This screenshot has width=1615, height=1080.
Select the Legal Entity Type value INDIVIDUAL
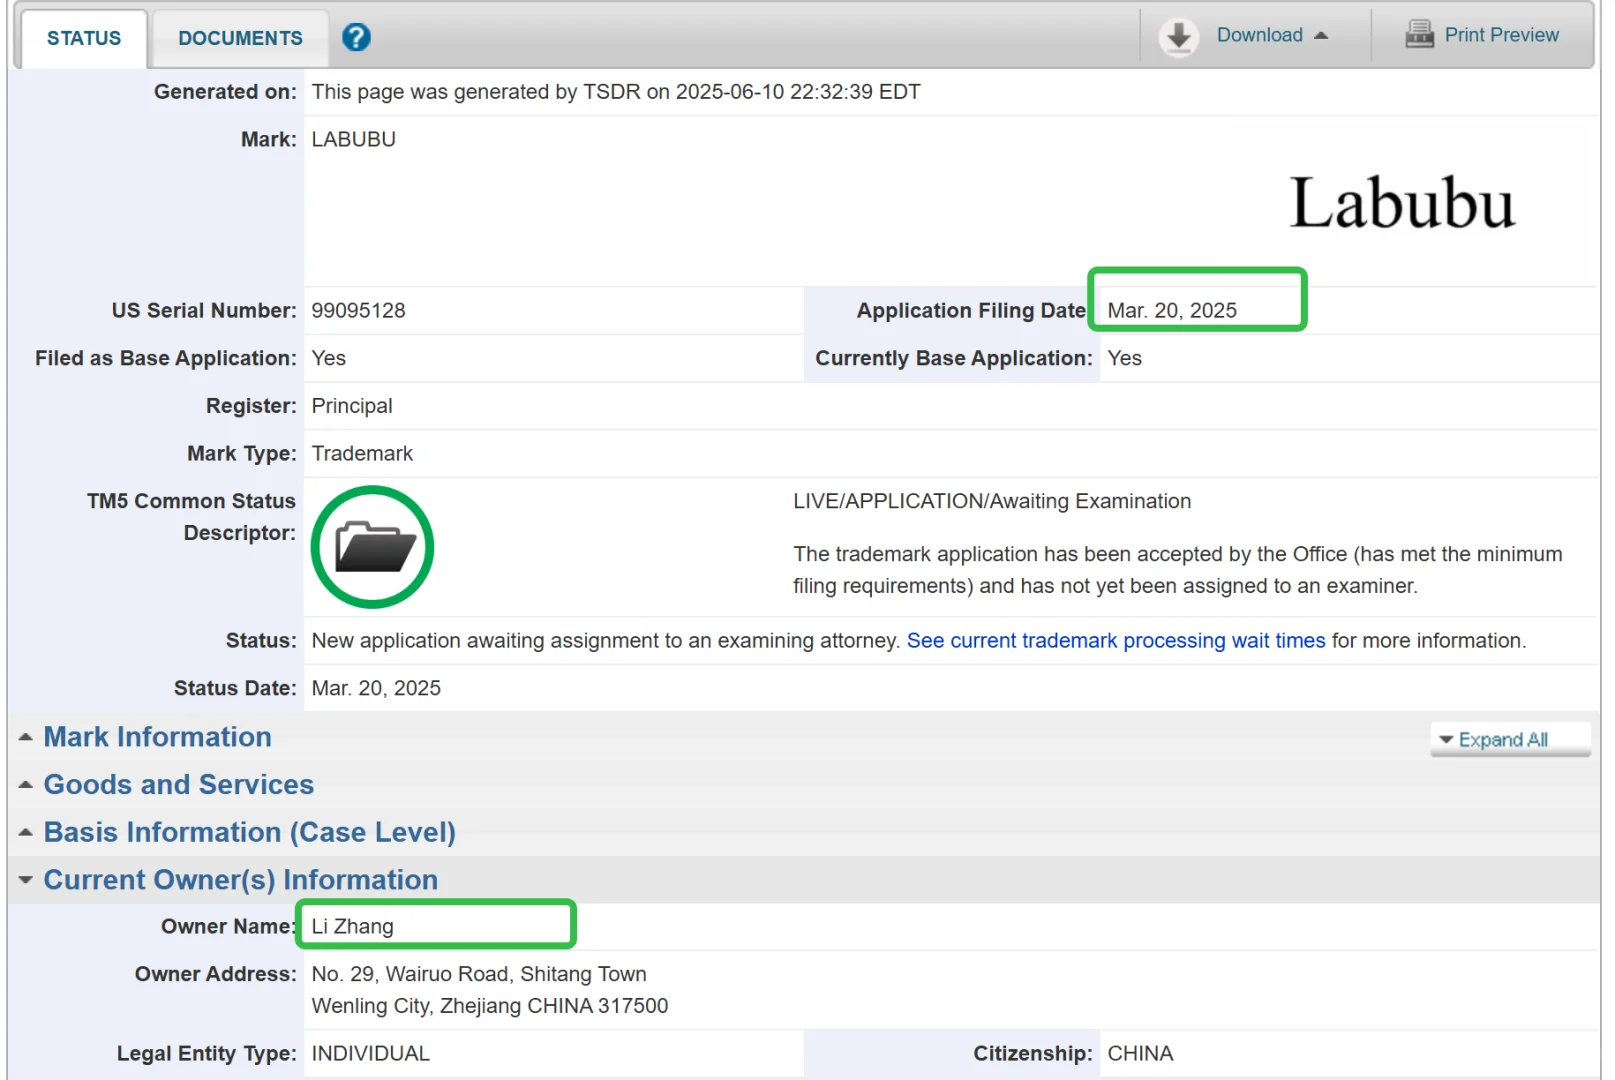tap(371, 1054)
